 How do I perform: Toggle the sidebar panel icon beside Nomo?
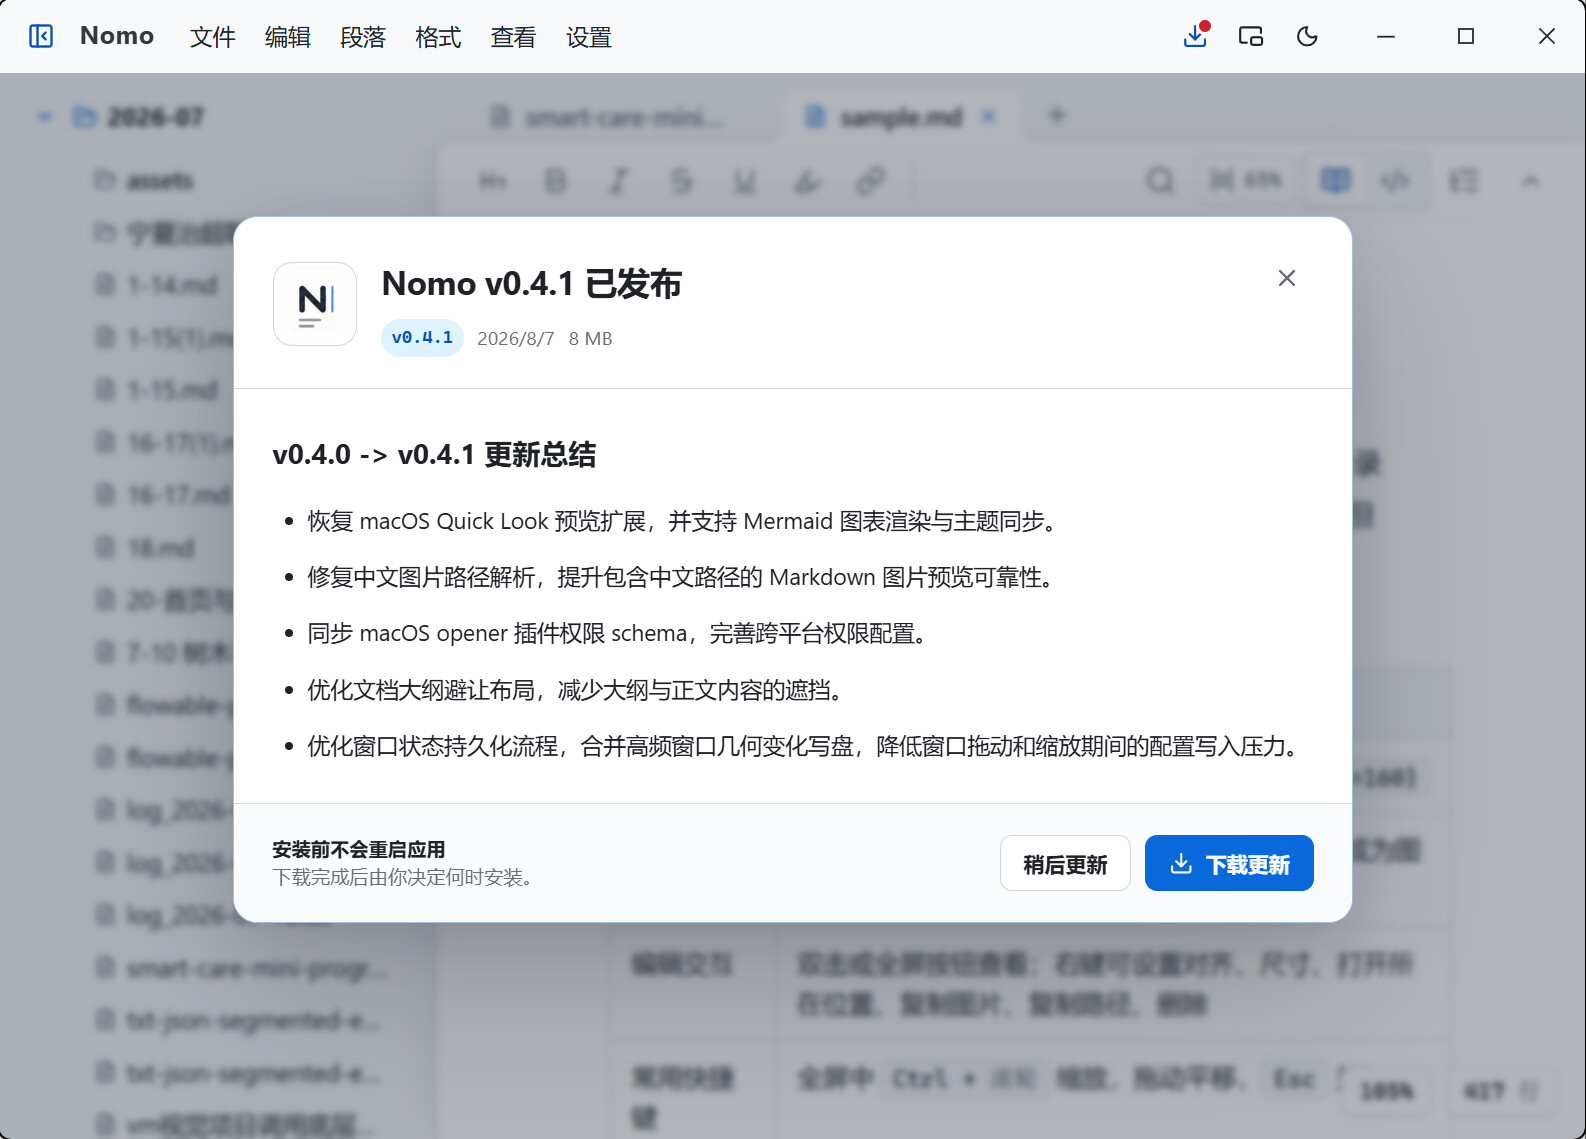point(41,37)
